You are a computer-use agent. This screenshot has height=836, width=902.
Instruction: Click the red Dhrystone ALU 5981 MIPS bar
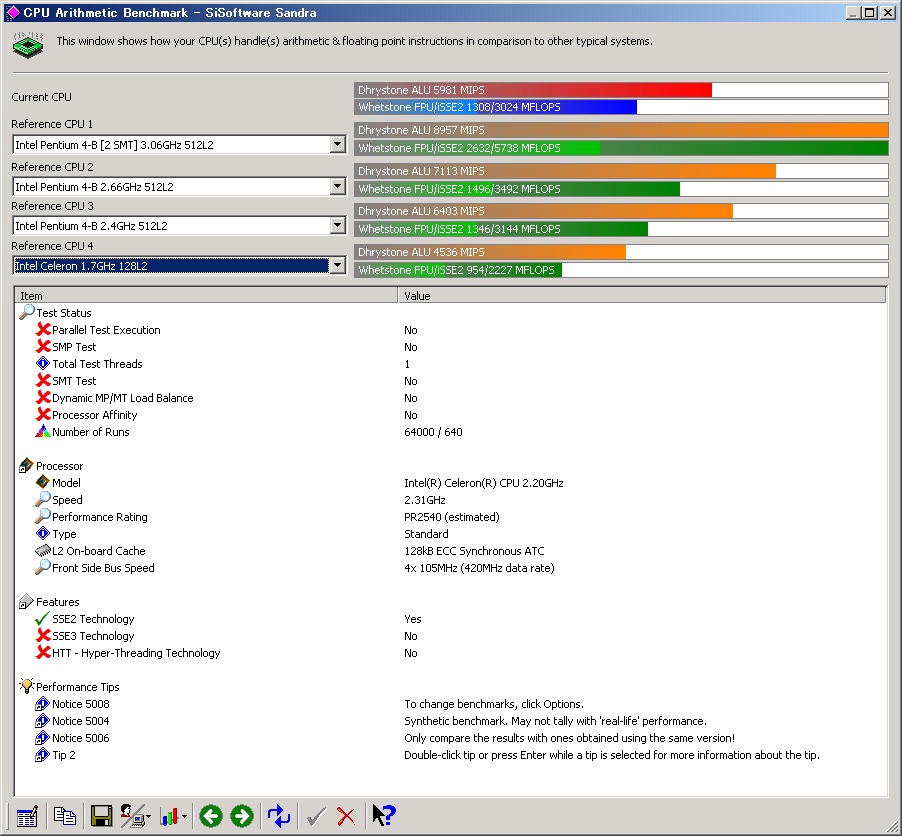pos(533,90)
